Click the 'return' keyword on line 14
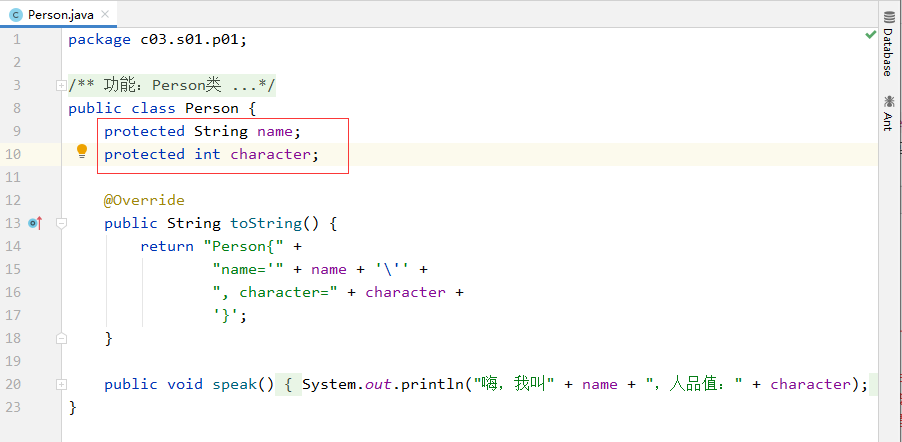 167,246
